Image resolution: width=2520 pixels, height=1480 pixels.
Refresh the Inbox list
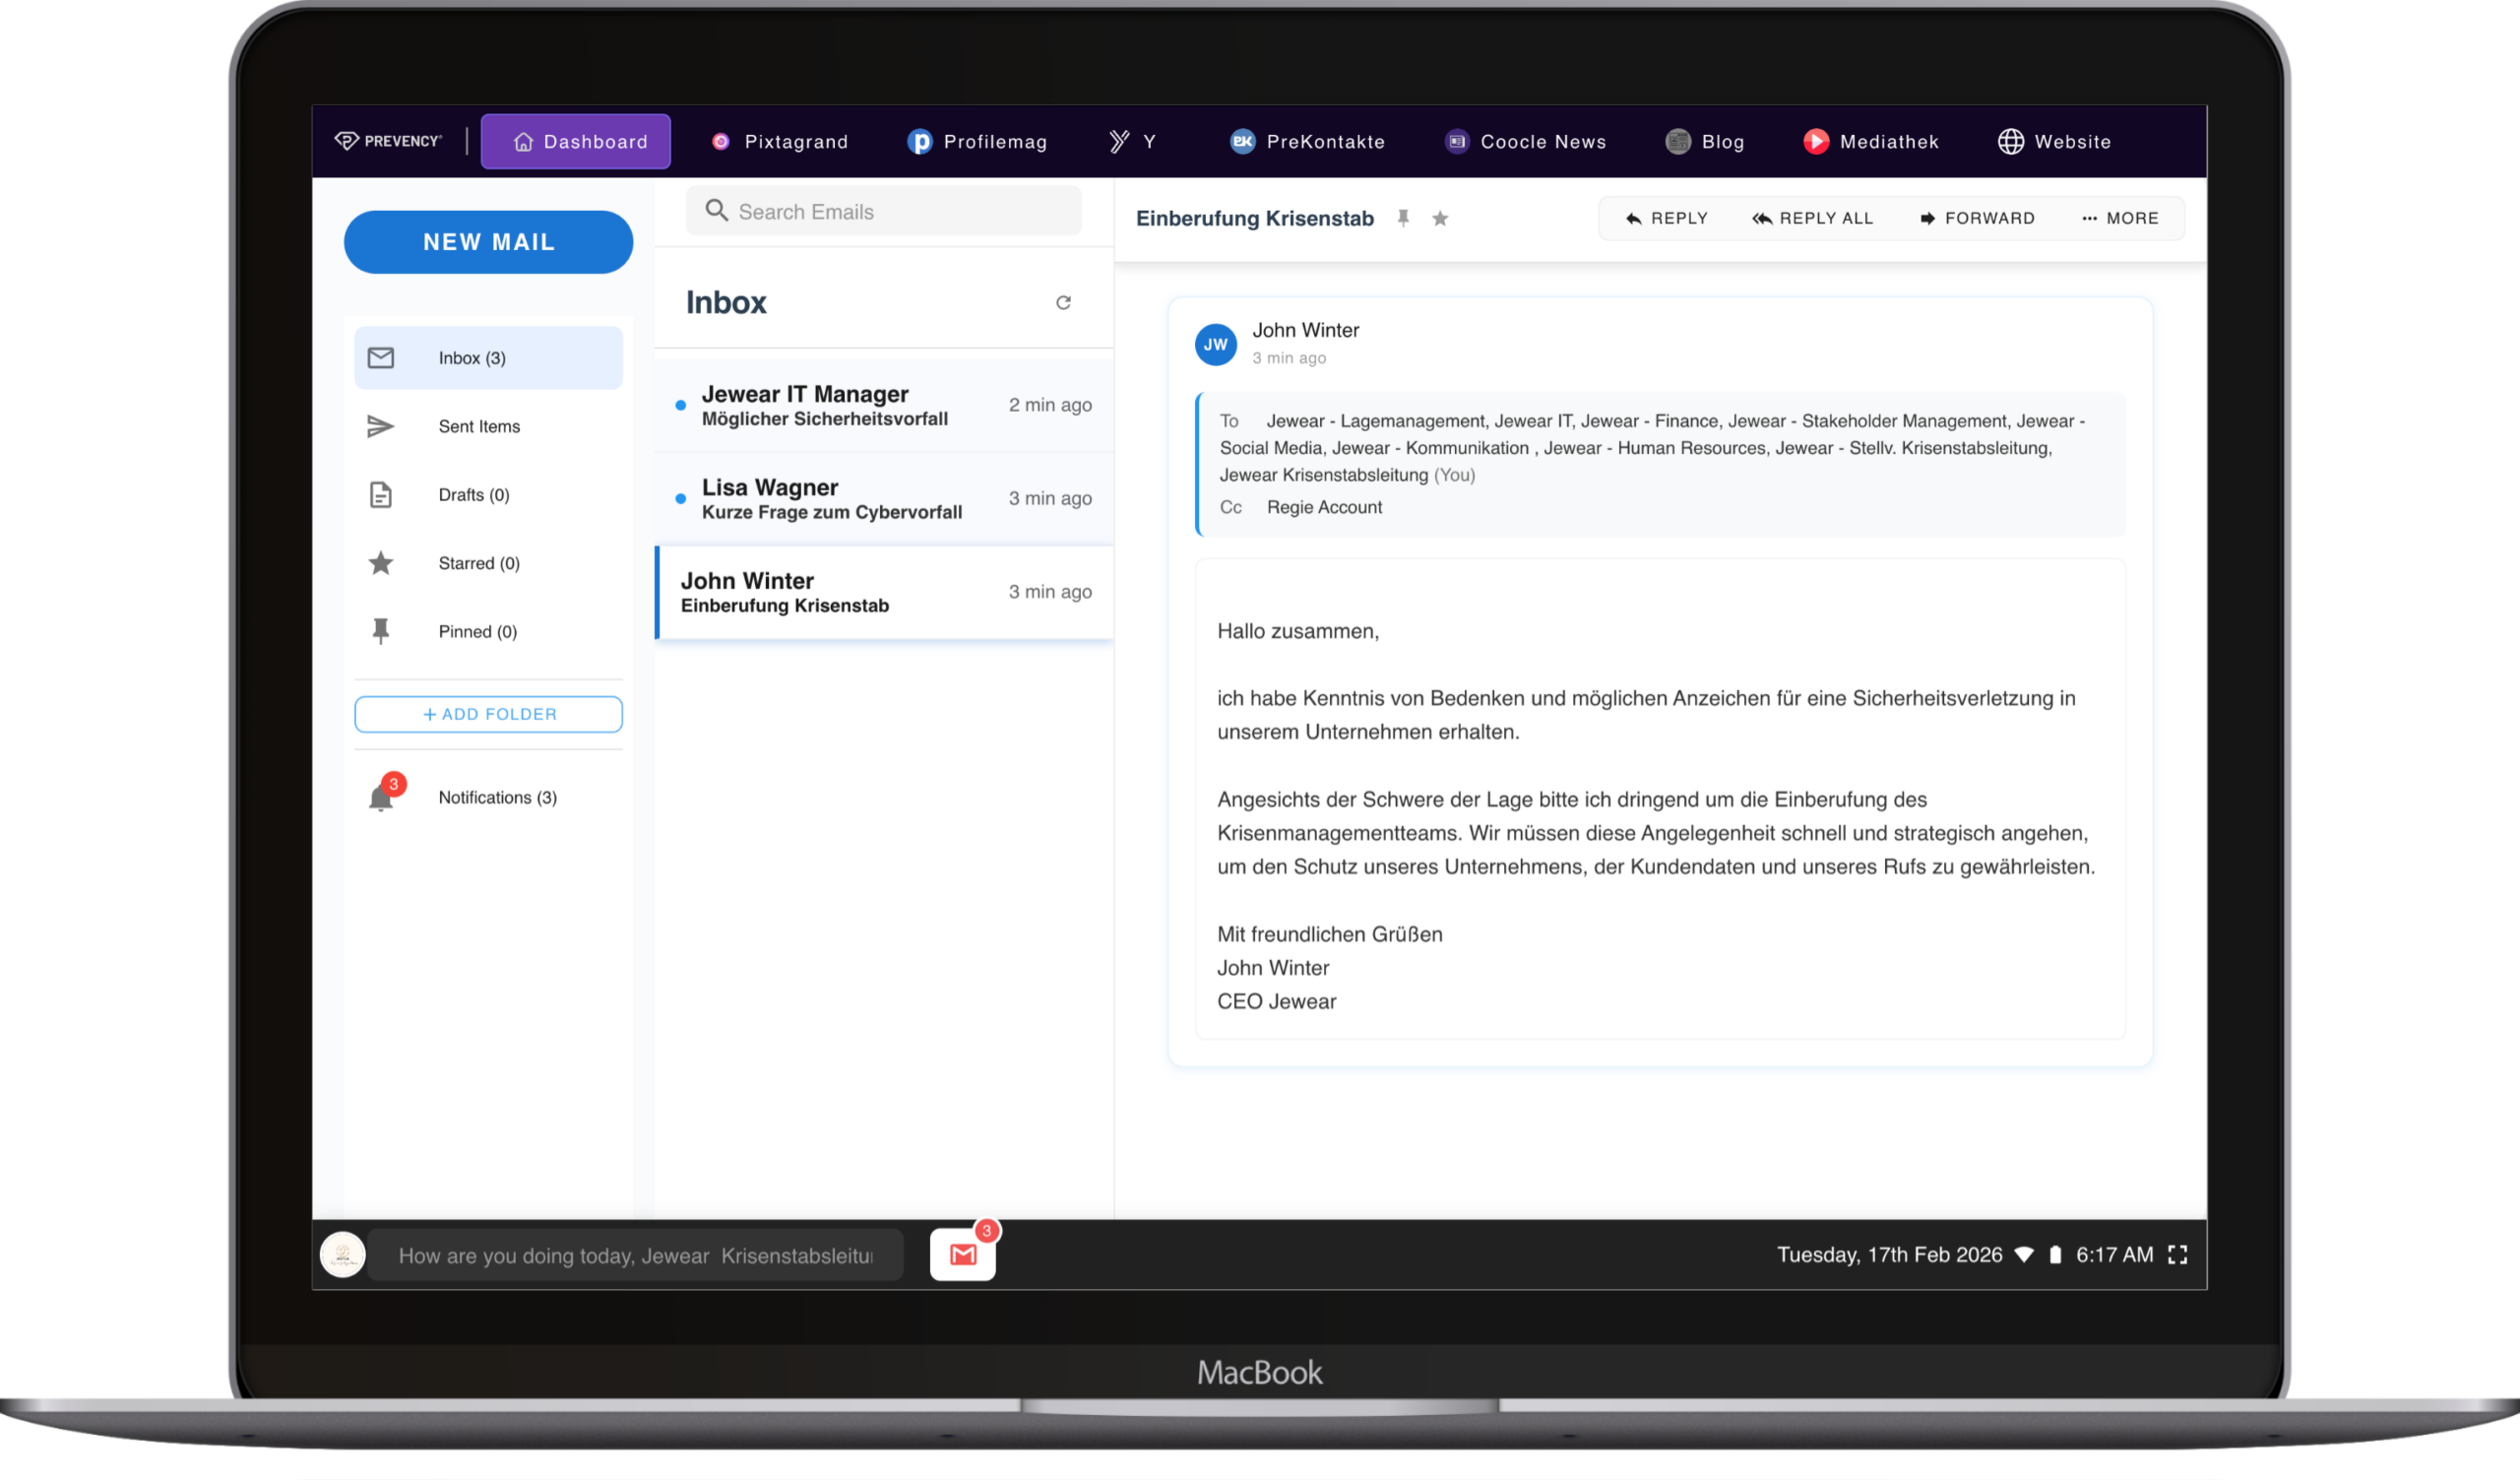pyautogui.click(x=1063, y=302)
